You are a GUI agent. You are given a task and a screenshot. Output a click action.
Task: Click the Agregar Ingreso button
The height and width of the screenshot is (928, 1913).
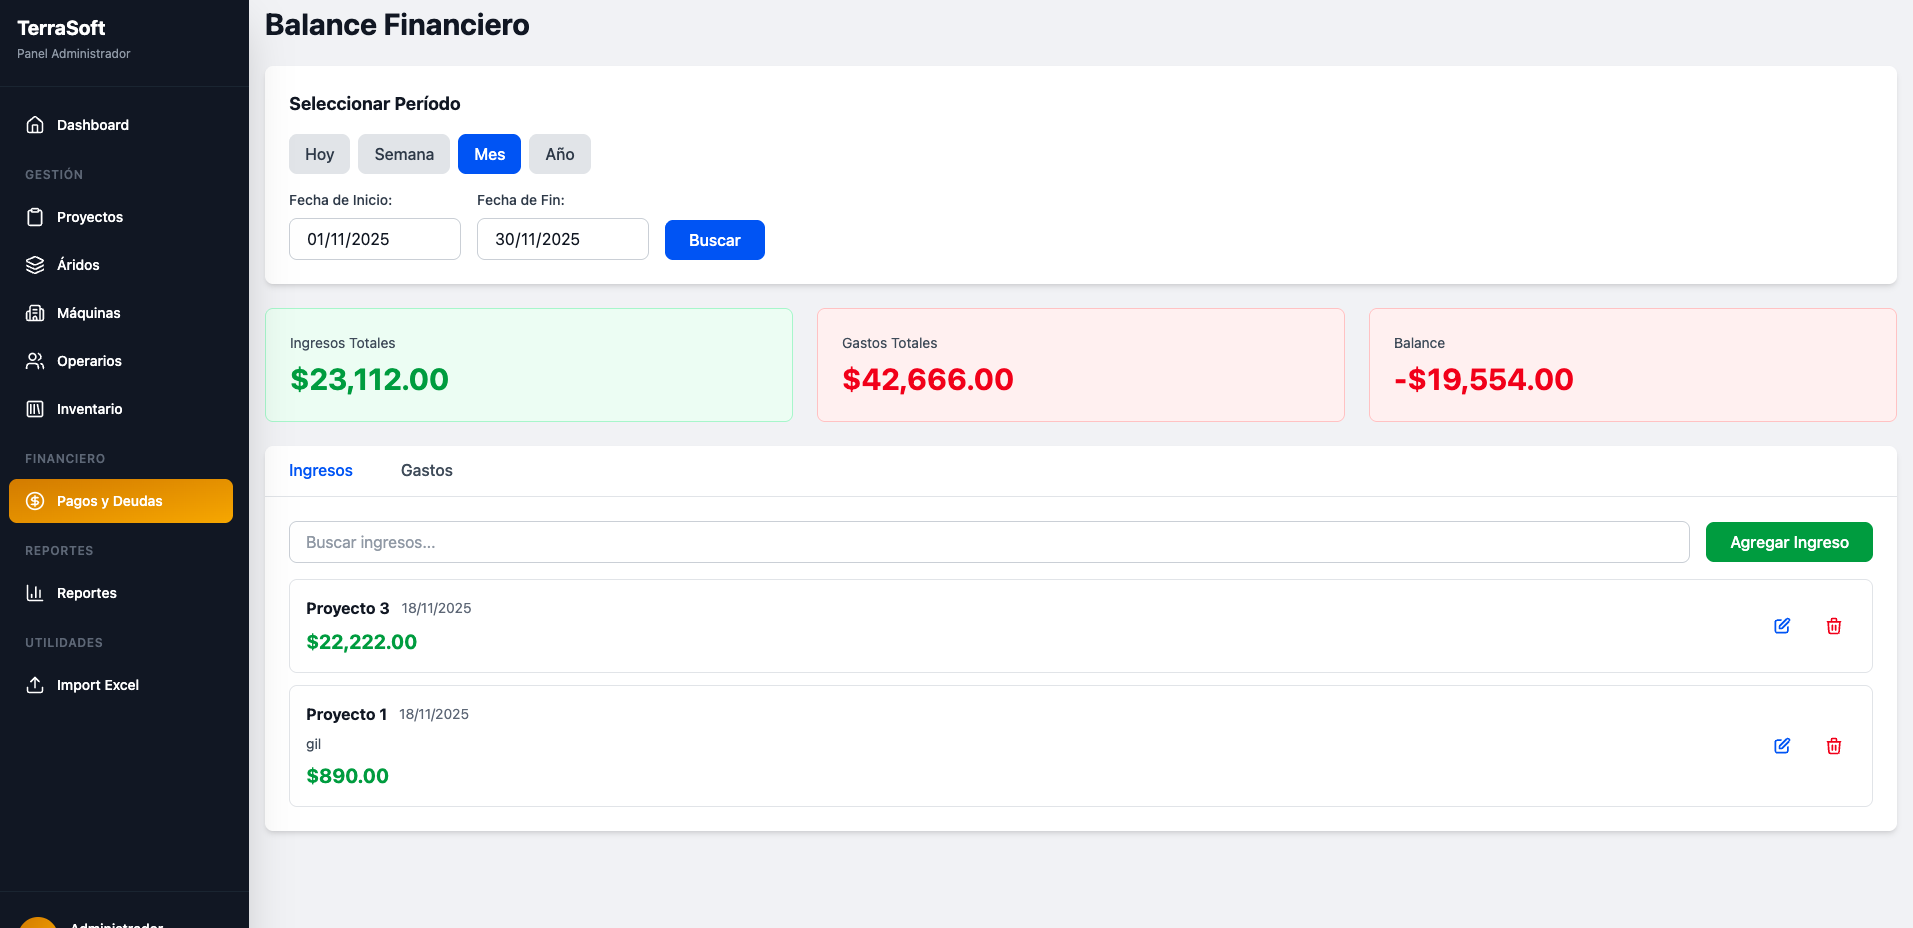pyautogui.click(x=1788, y=541)
